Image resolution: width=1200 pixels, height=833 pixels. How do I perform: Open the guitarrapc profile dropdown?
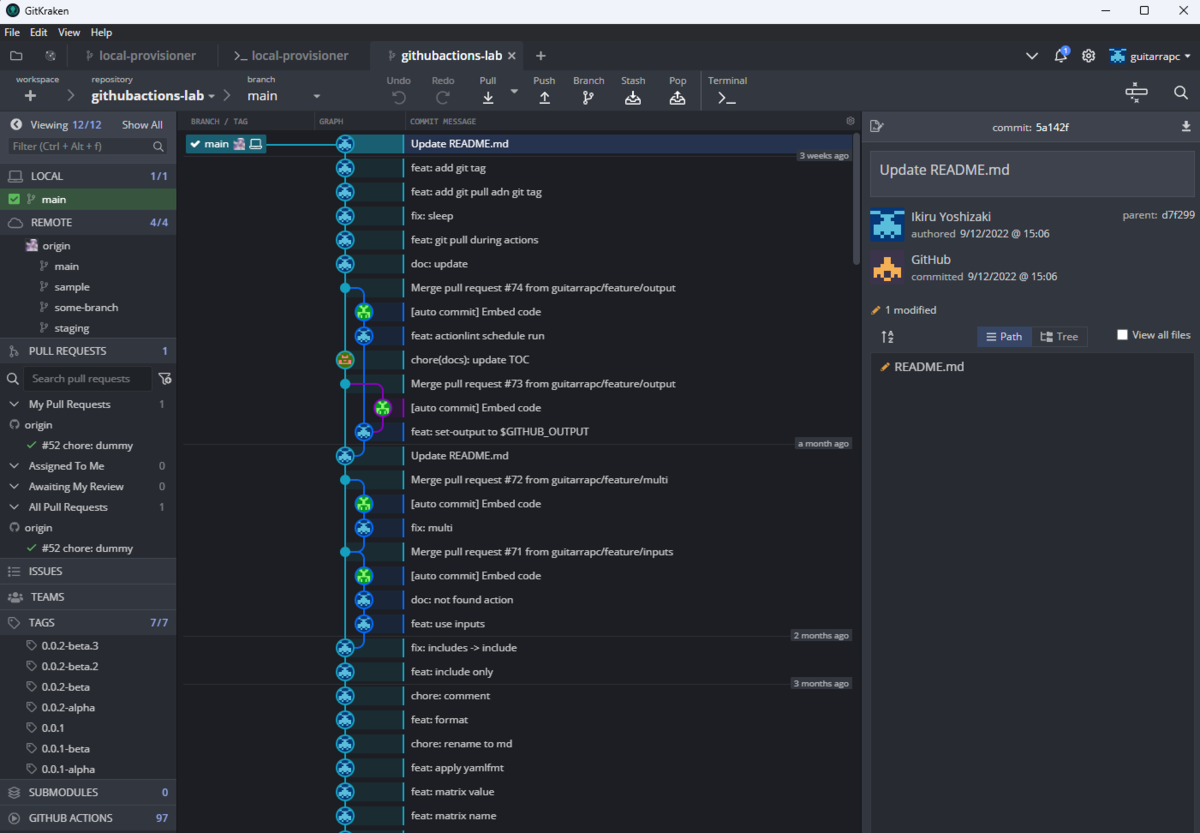point(1151,56)
